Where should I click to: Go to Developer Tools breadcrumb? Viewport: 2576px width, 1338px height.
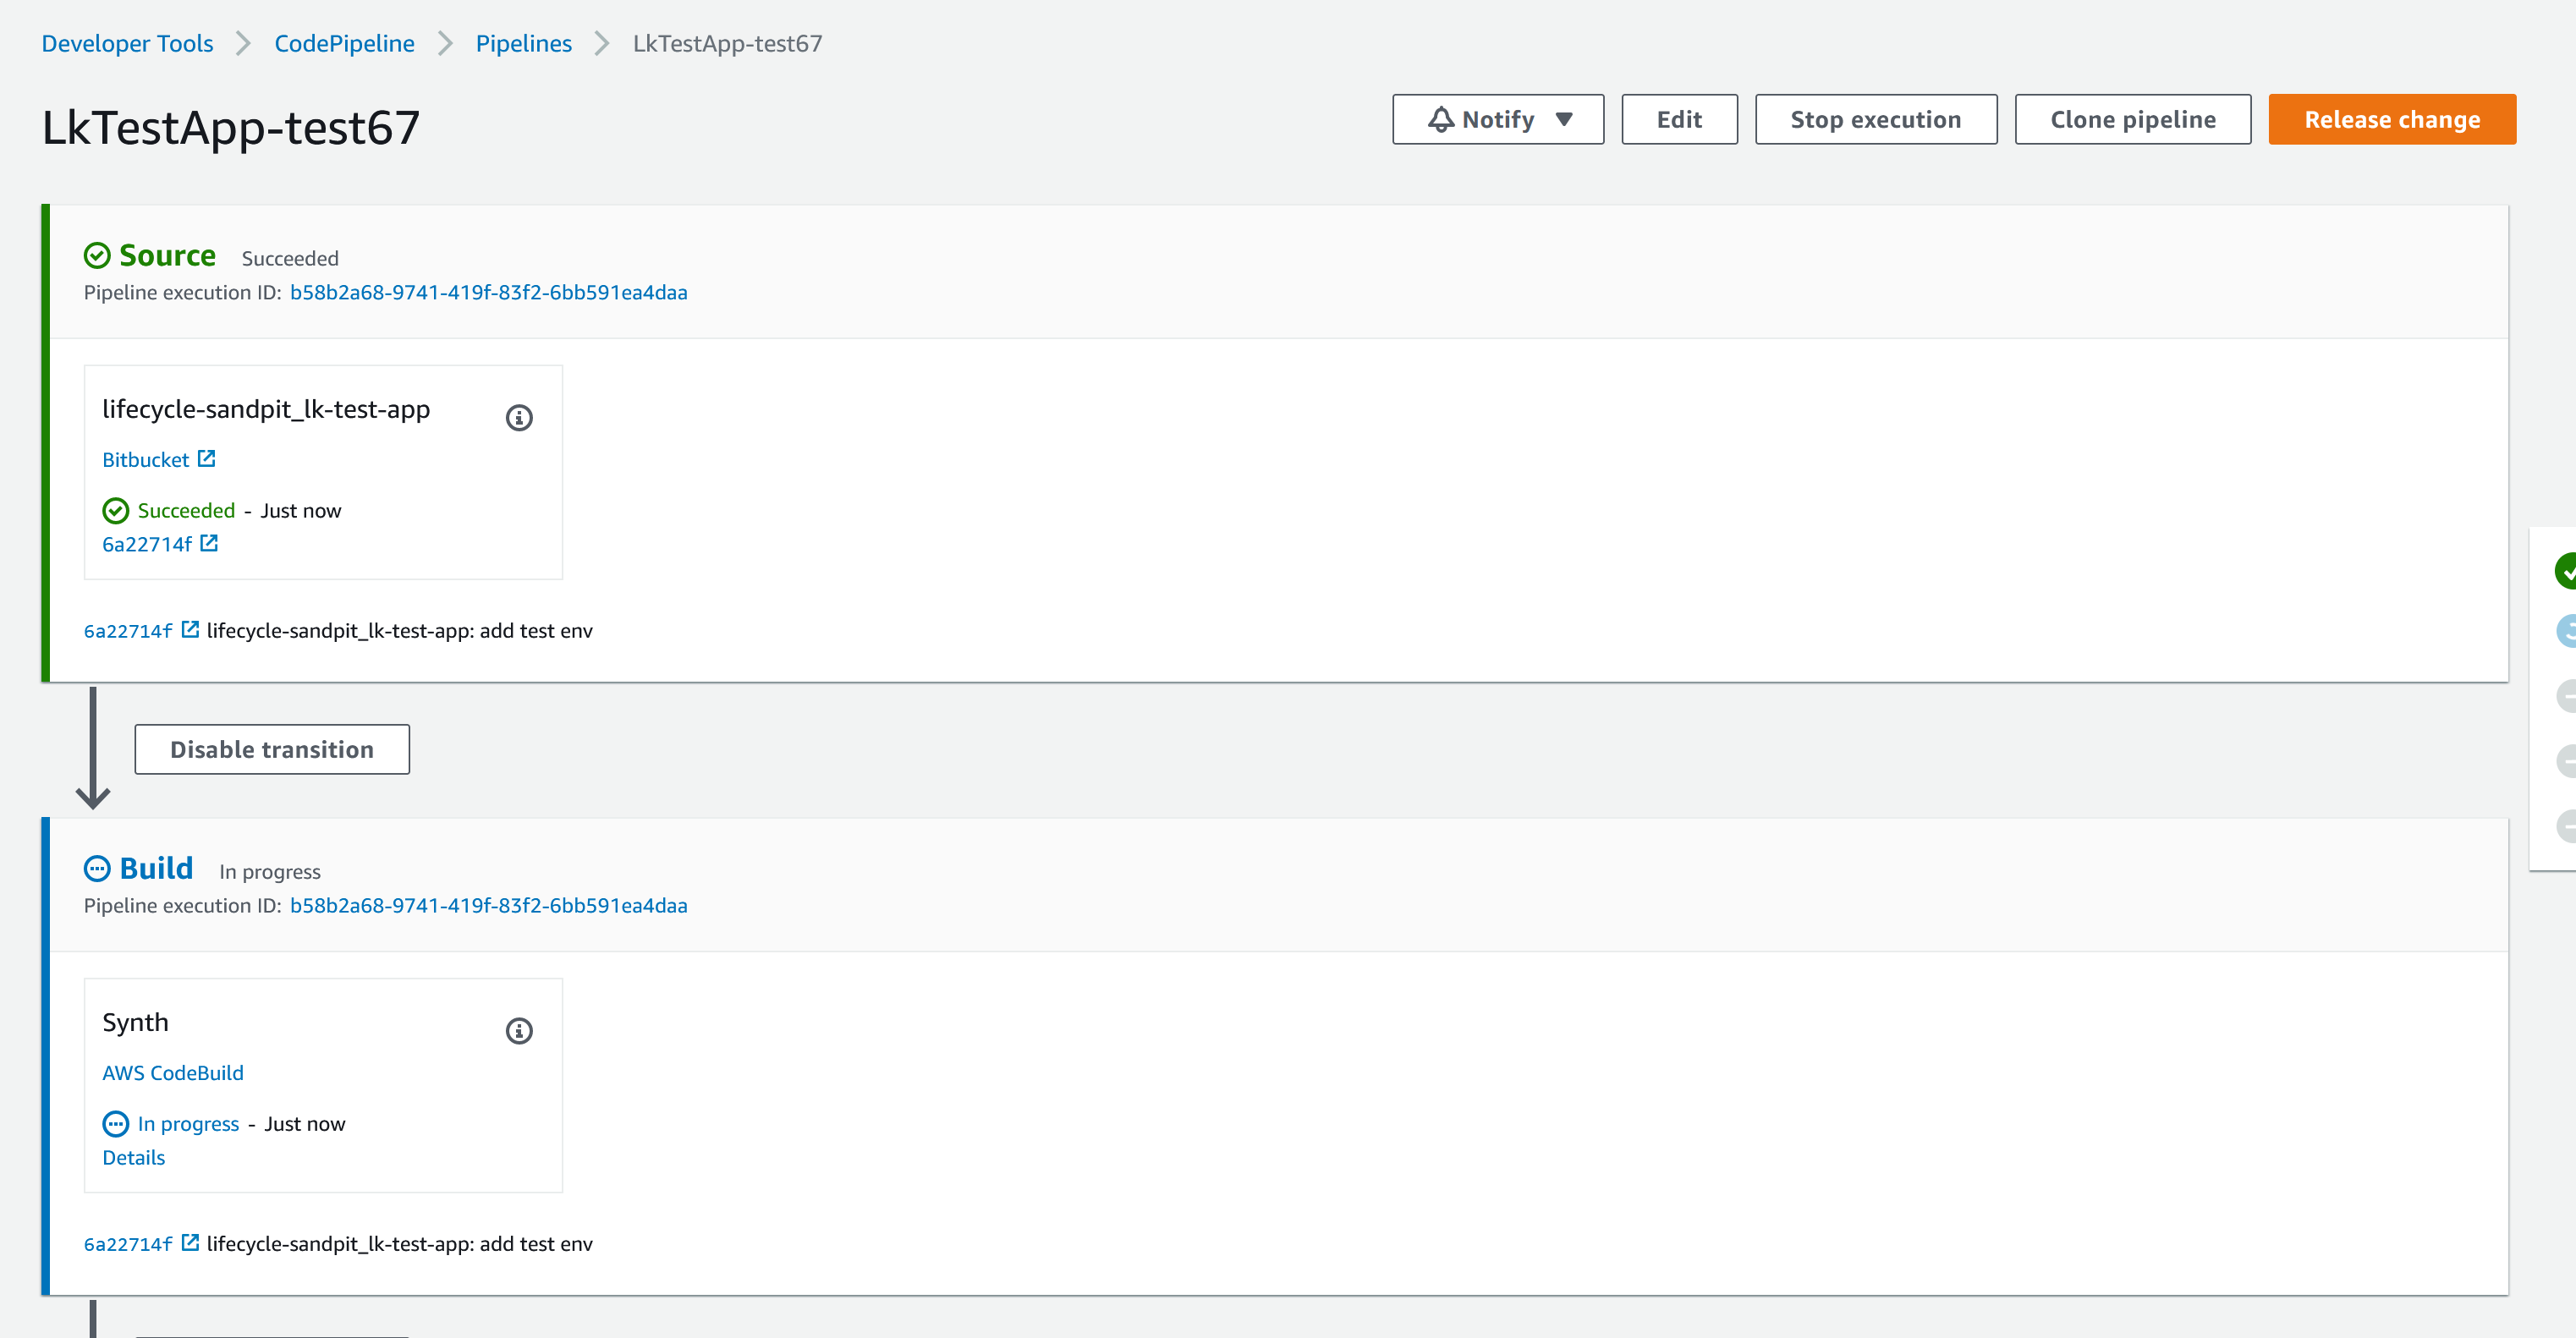(127, 44)
